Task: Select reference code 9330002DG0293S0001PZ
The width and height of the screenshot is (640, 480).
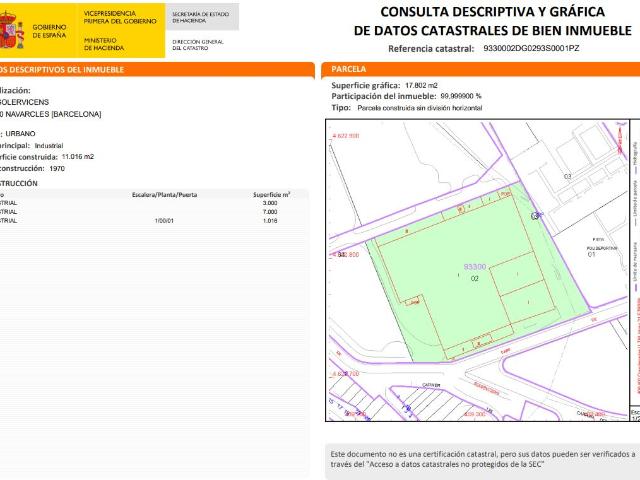Action: [531, 48]
